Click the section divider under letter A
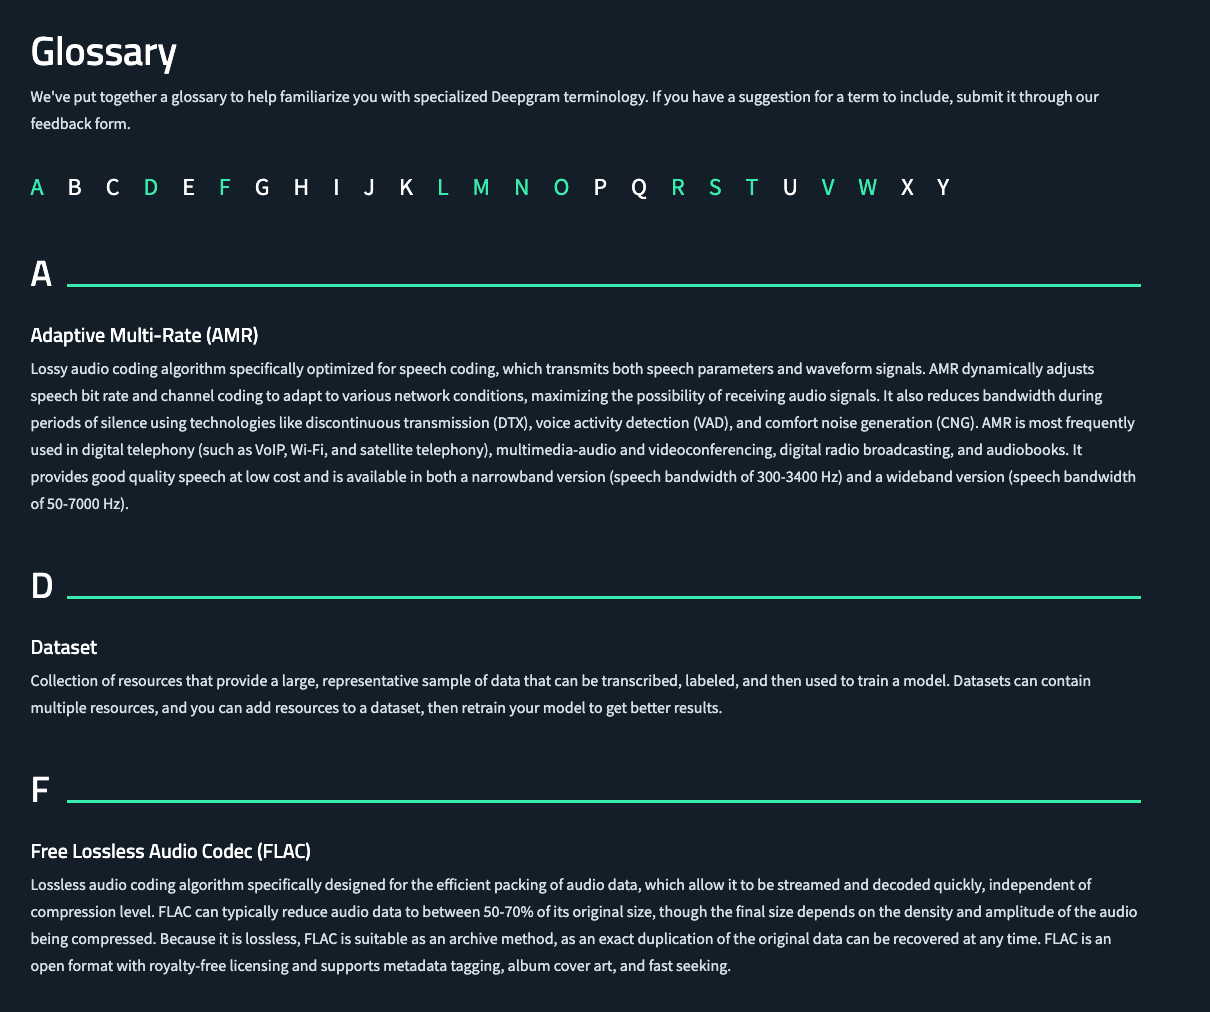 [x=604, y=284]
